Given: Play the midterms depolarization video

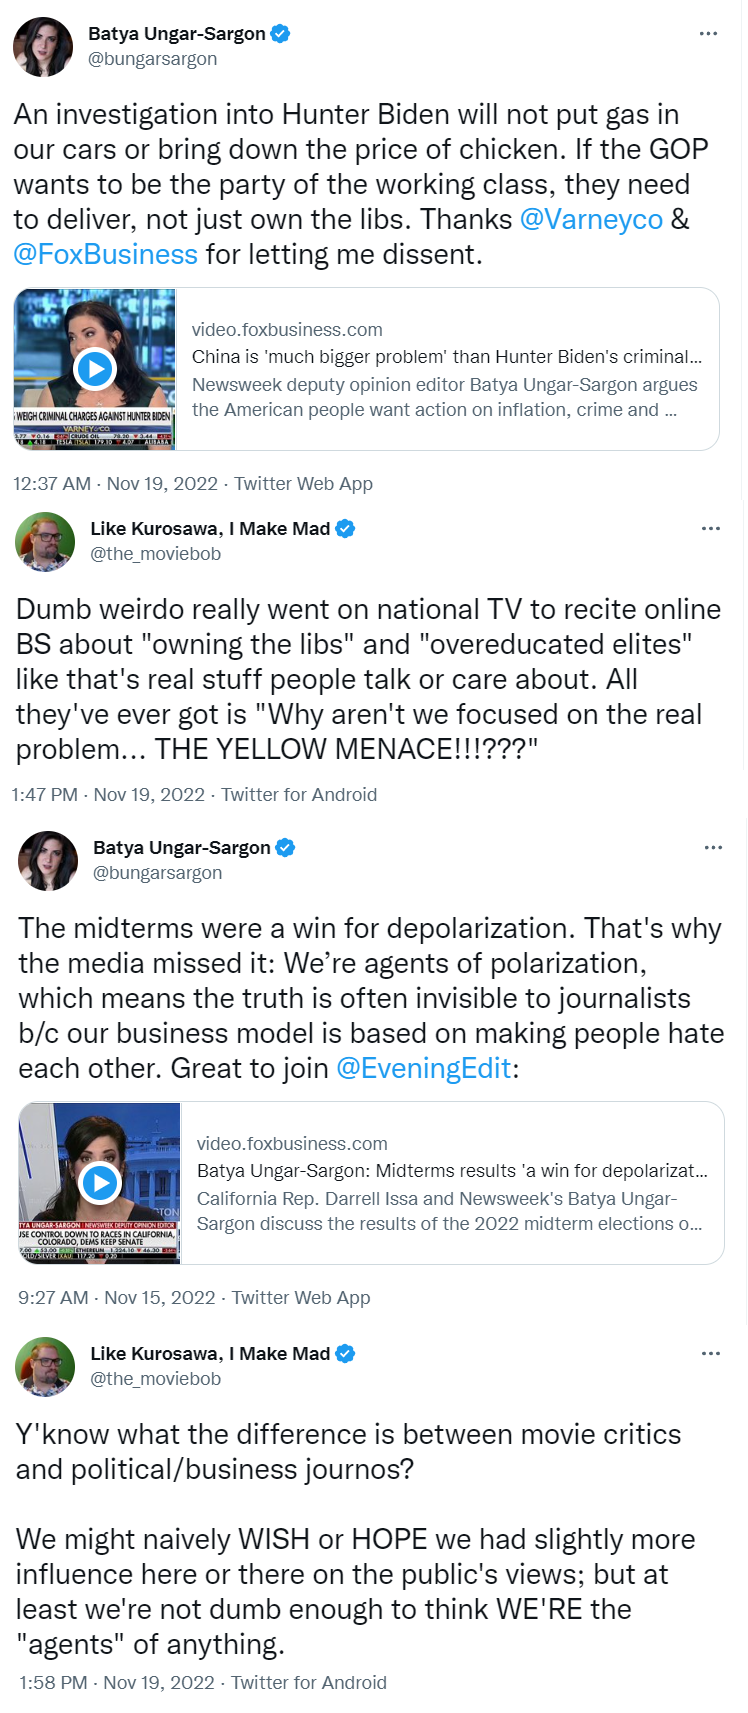Looking at the screenshot, I should [100, 1183].
